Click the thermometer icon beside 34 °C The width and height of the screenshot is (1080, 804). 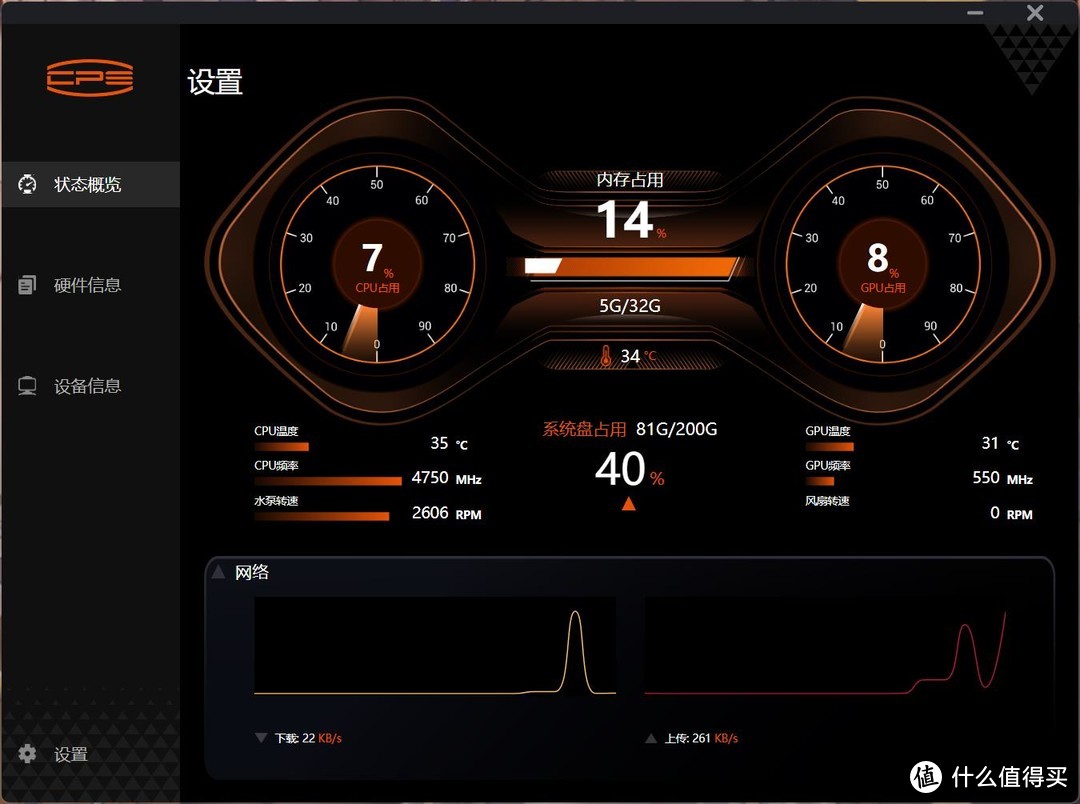click(x=605, y=355)
